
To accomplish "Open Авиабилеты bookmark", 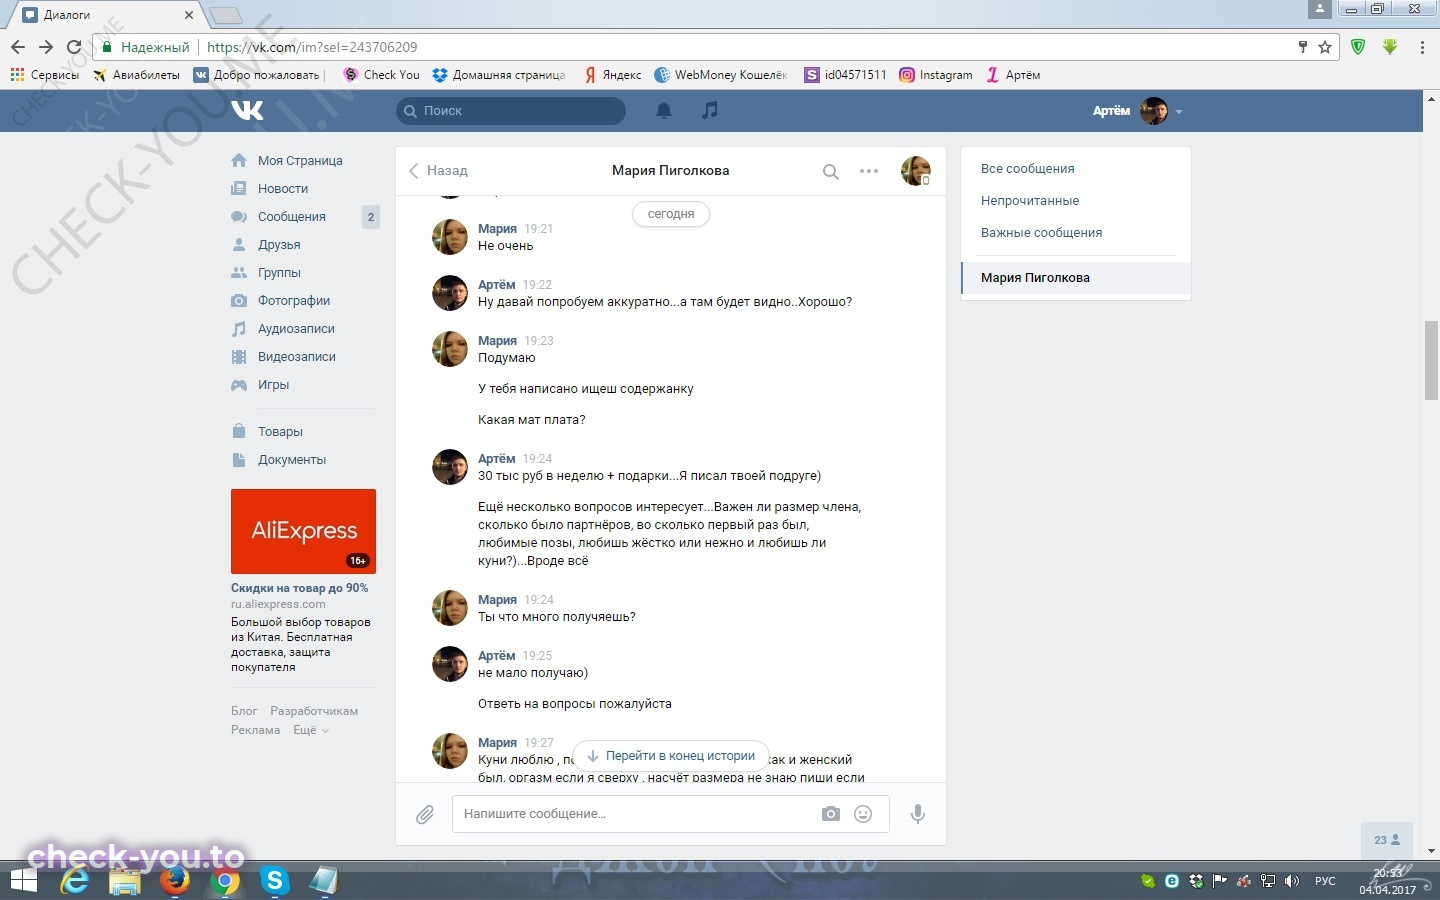I will coord(137,75).
